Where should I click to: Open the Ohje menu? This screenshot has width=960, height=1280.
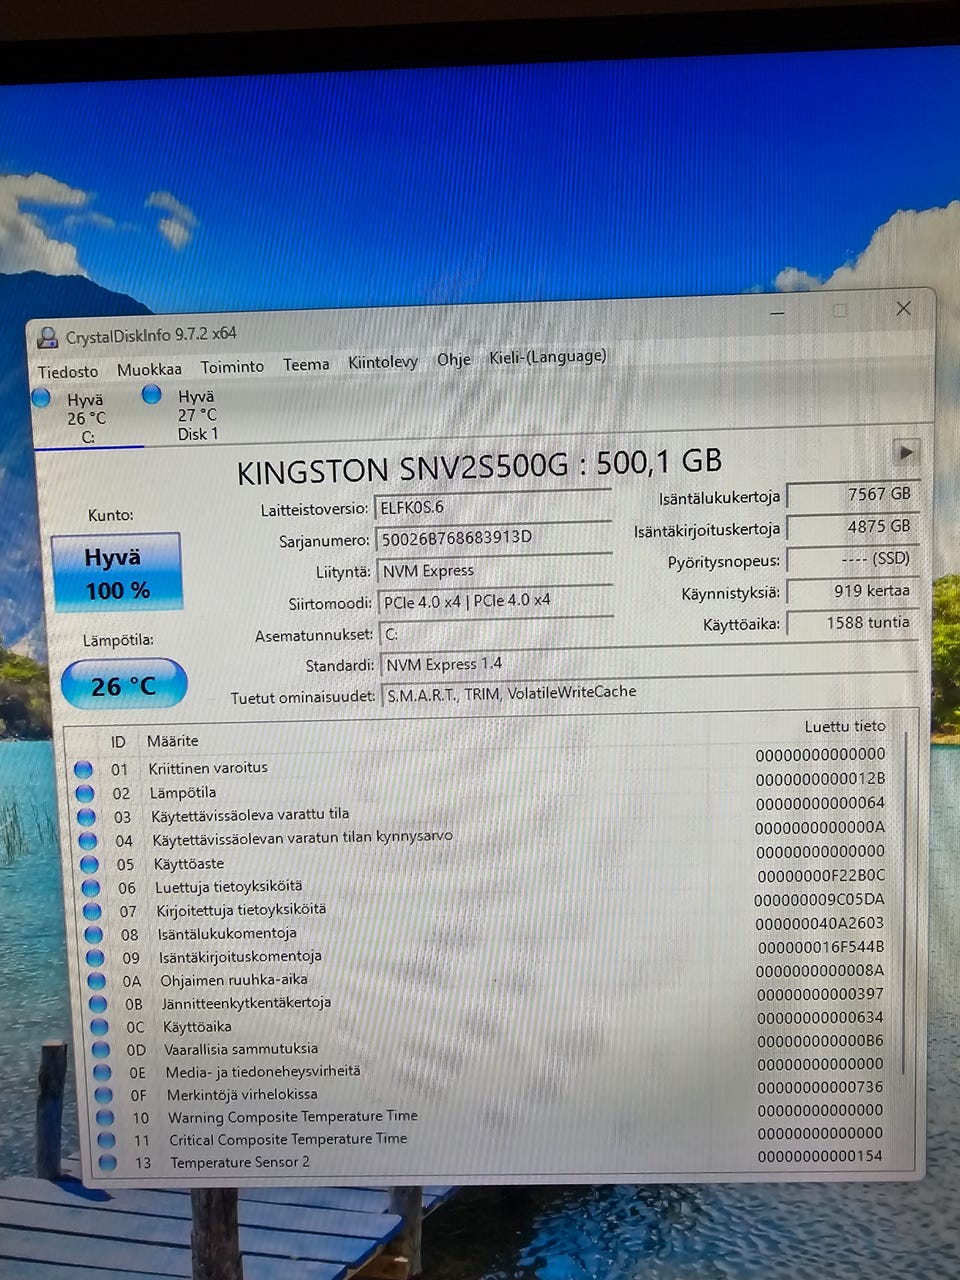pyautogui.click(x=454, y=359)
